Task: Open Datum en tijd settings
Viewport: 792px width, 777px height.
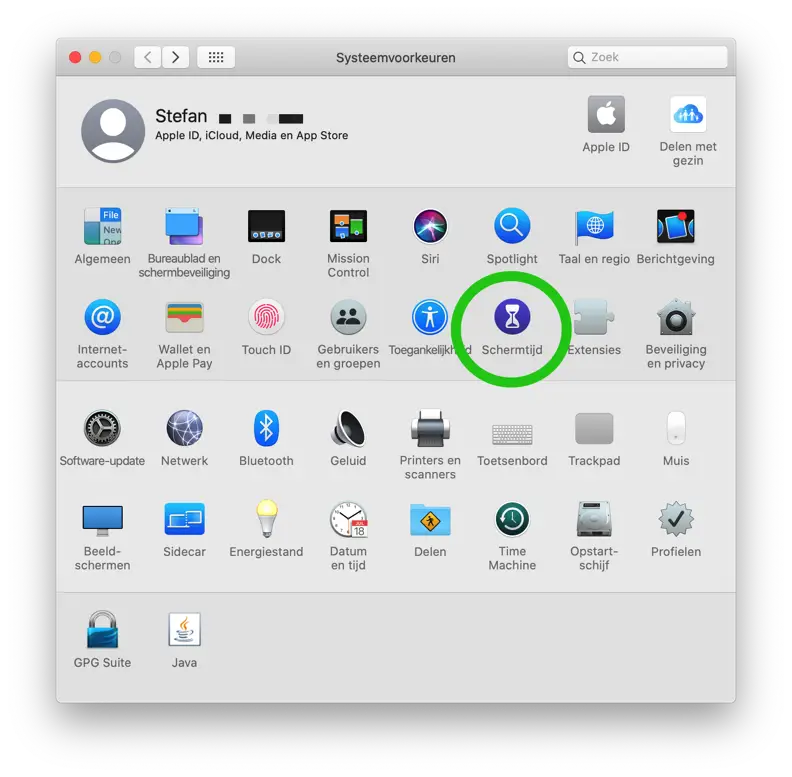Action: 348,519
